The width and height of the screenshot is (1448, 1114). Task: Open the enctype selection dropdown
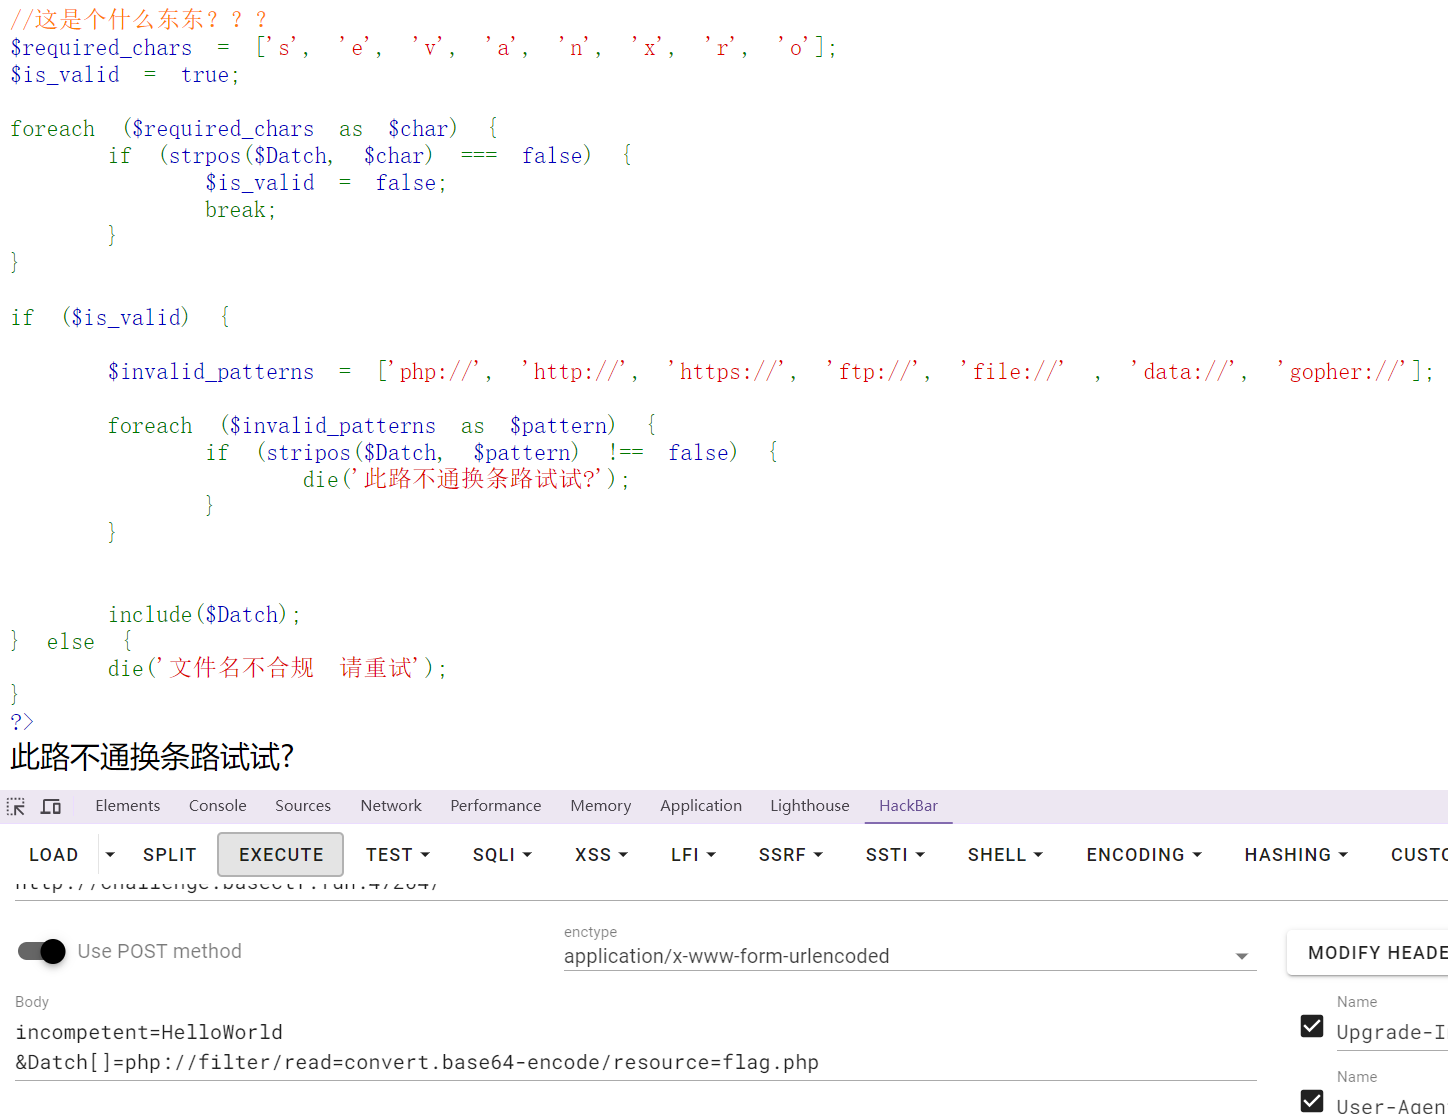[x=910, y=956]
